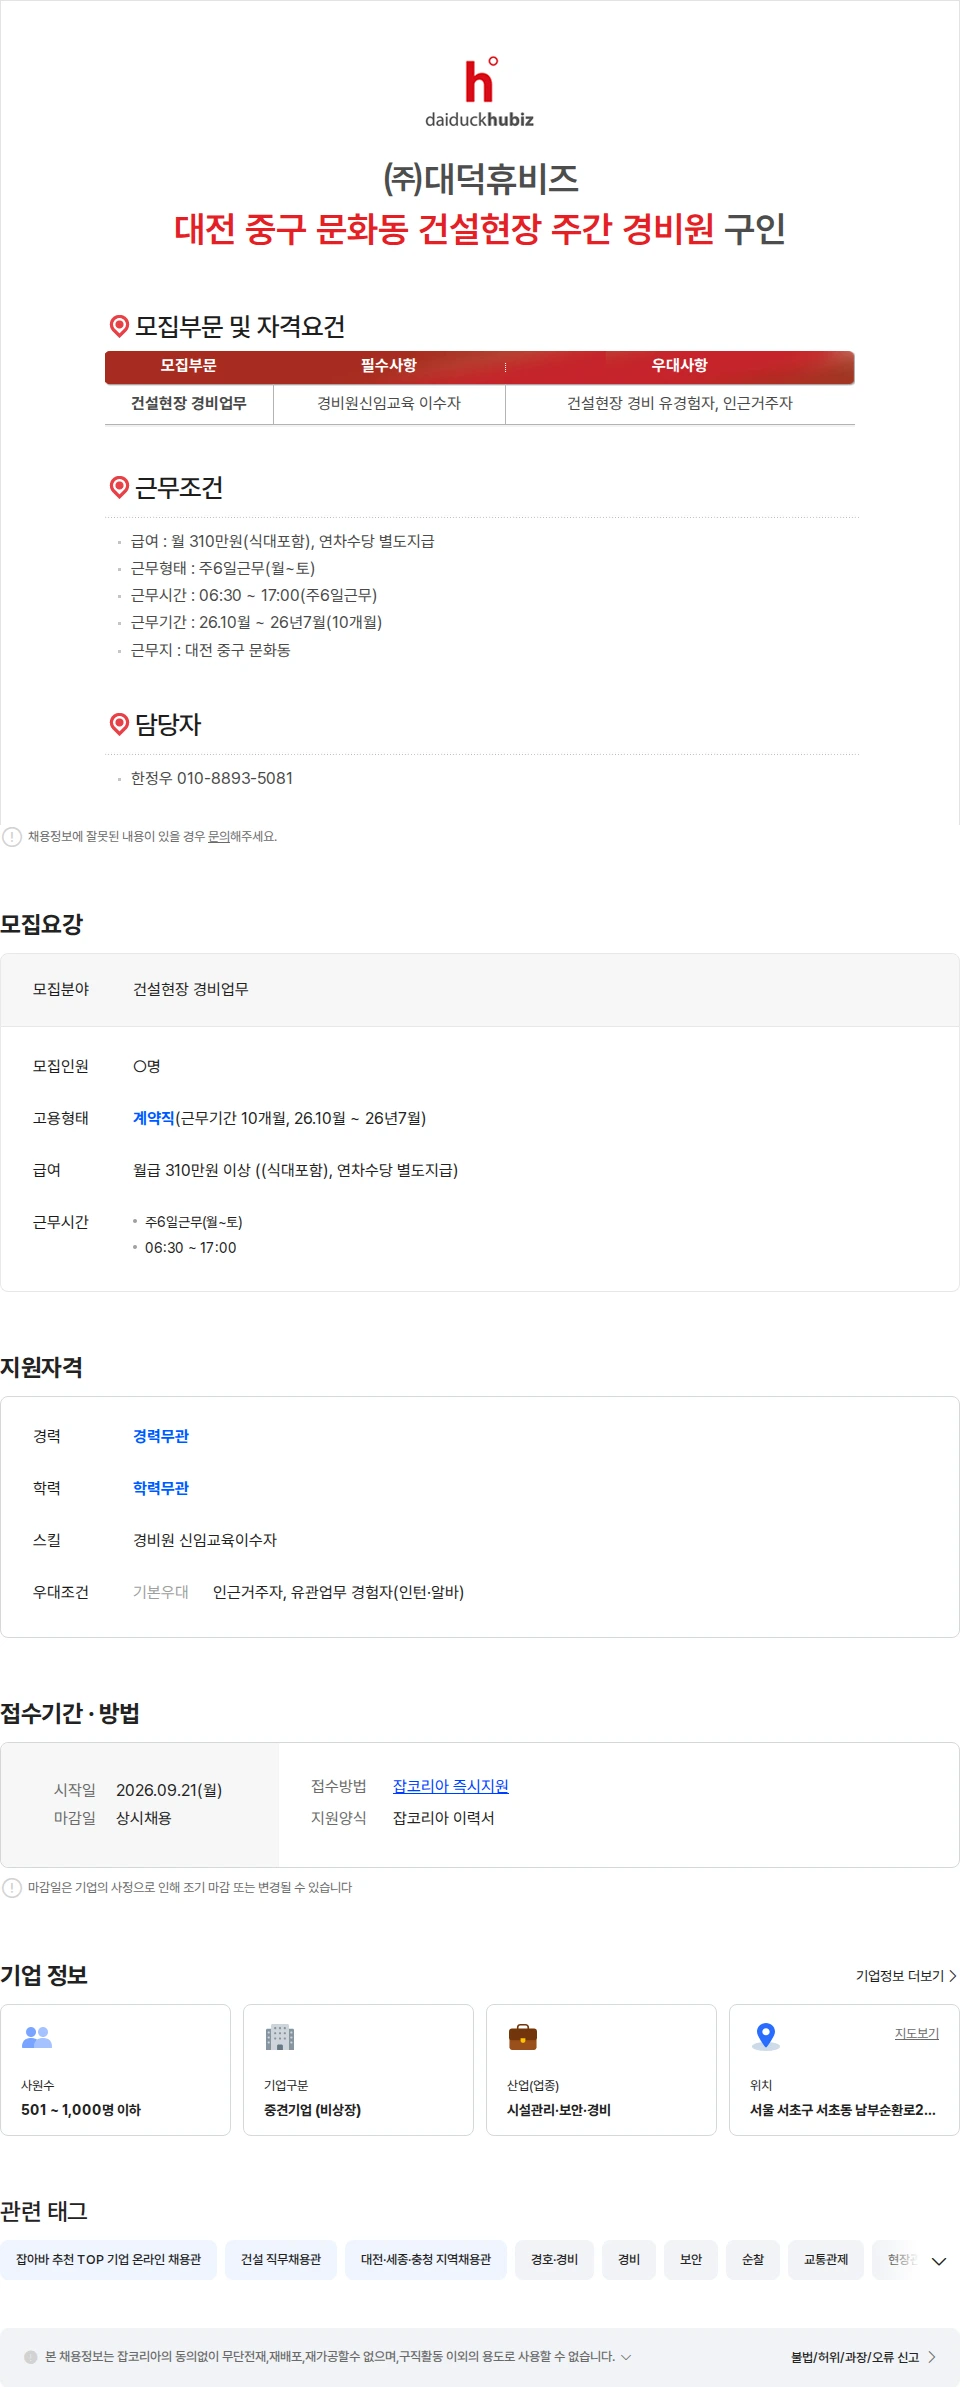This screenshot has height=2387, width=960.
Task: Click the briefcase icon in 산업(업종) card
Action: point(523,2037)
